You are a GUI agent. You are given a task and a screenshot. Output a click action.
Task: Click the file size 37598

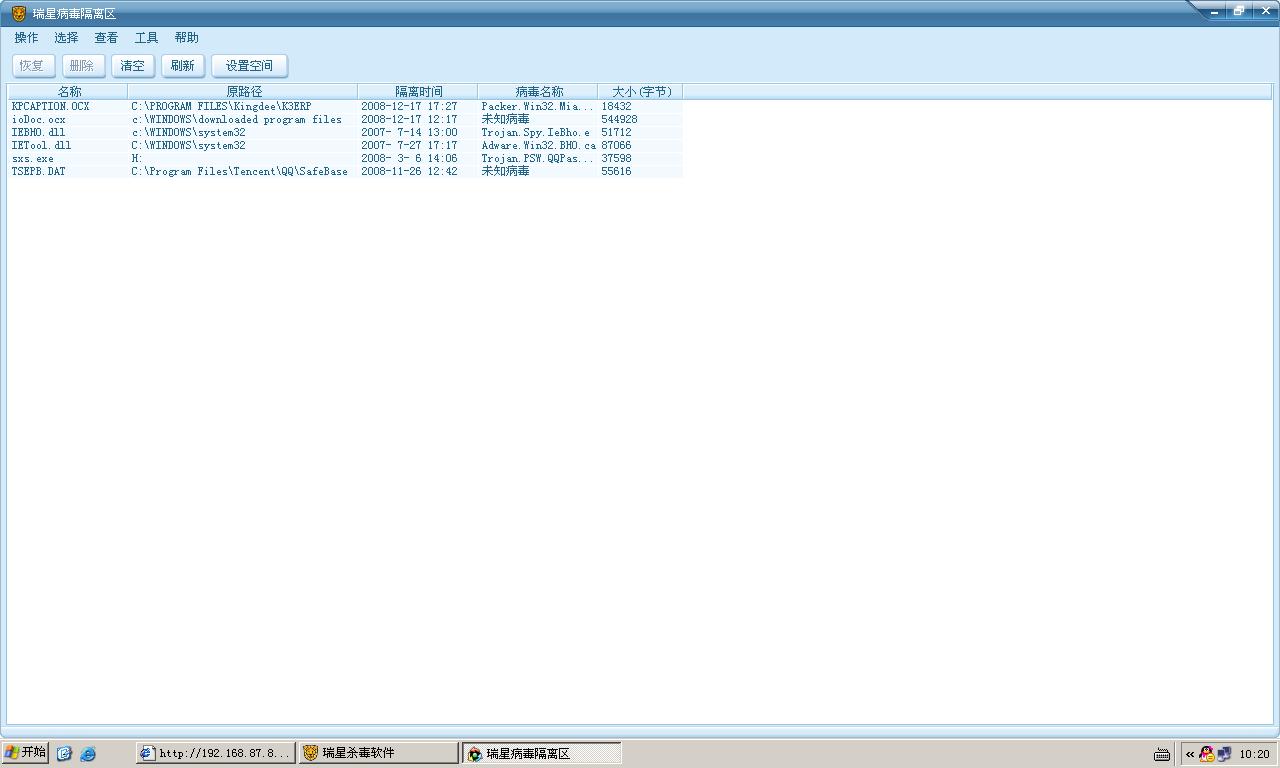point(616,158)
